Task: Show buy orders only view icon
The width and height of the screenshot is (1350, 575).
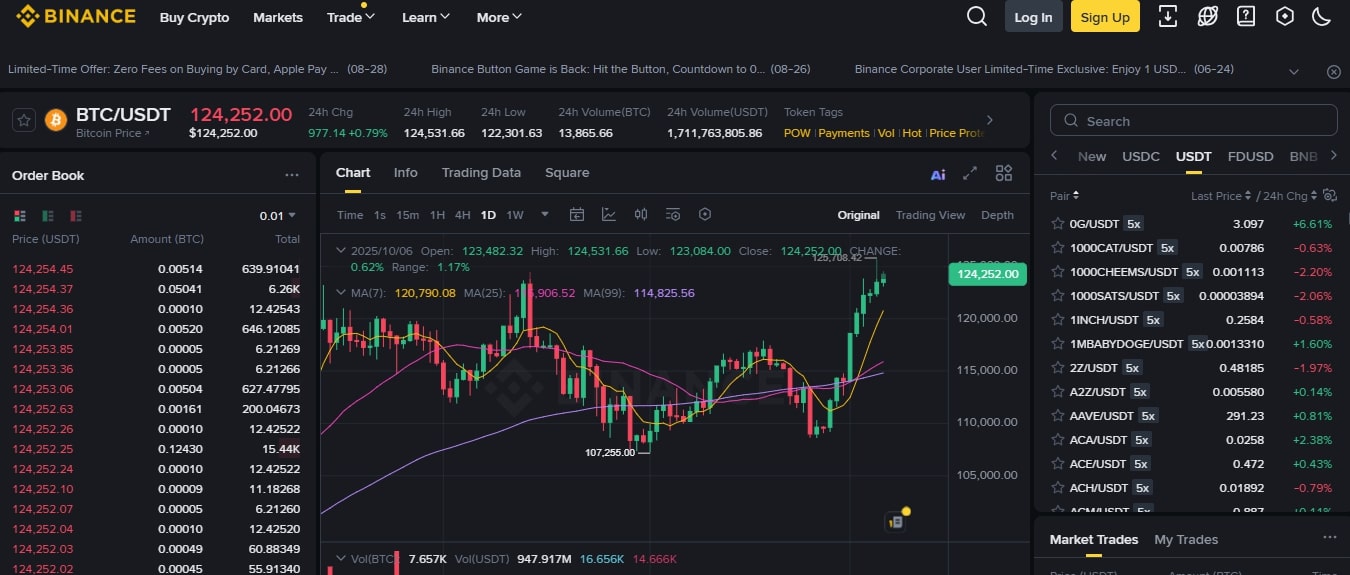Action: point(48,216)
